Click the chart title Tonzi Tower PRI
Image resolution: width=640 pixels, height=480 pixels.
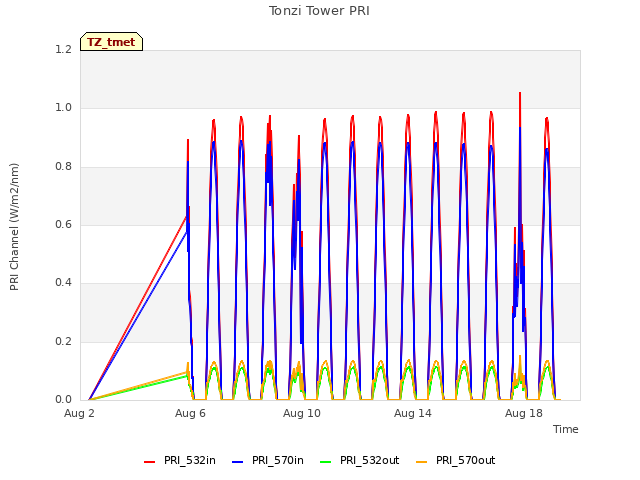(x=319, y=11)
